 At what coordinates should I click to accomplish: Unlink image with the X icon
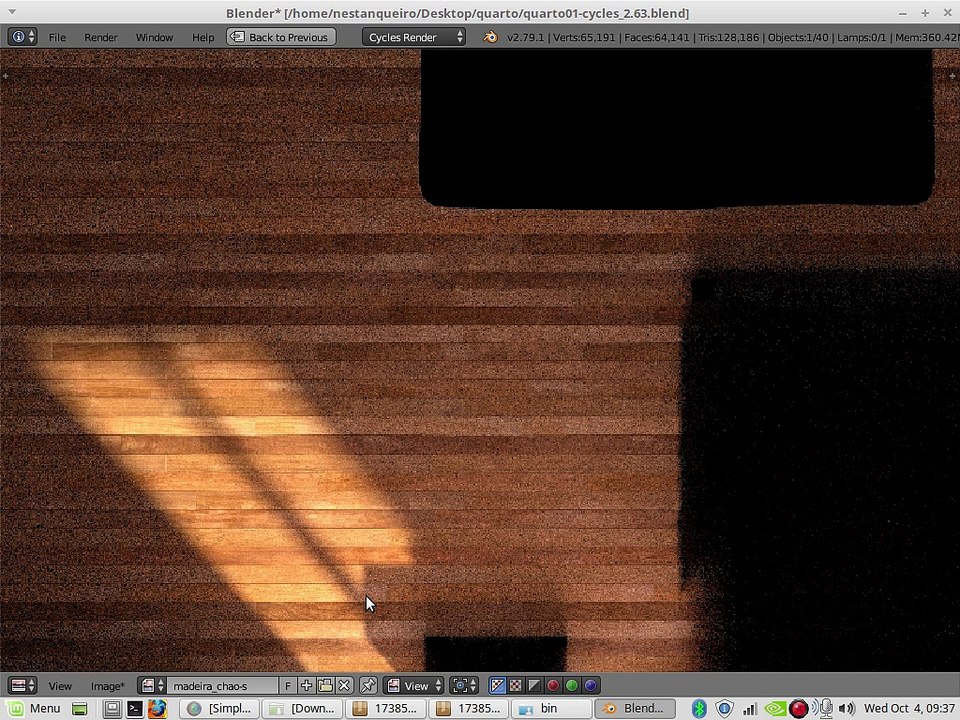pos(344,686)
